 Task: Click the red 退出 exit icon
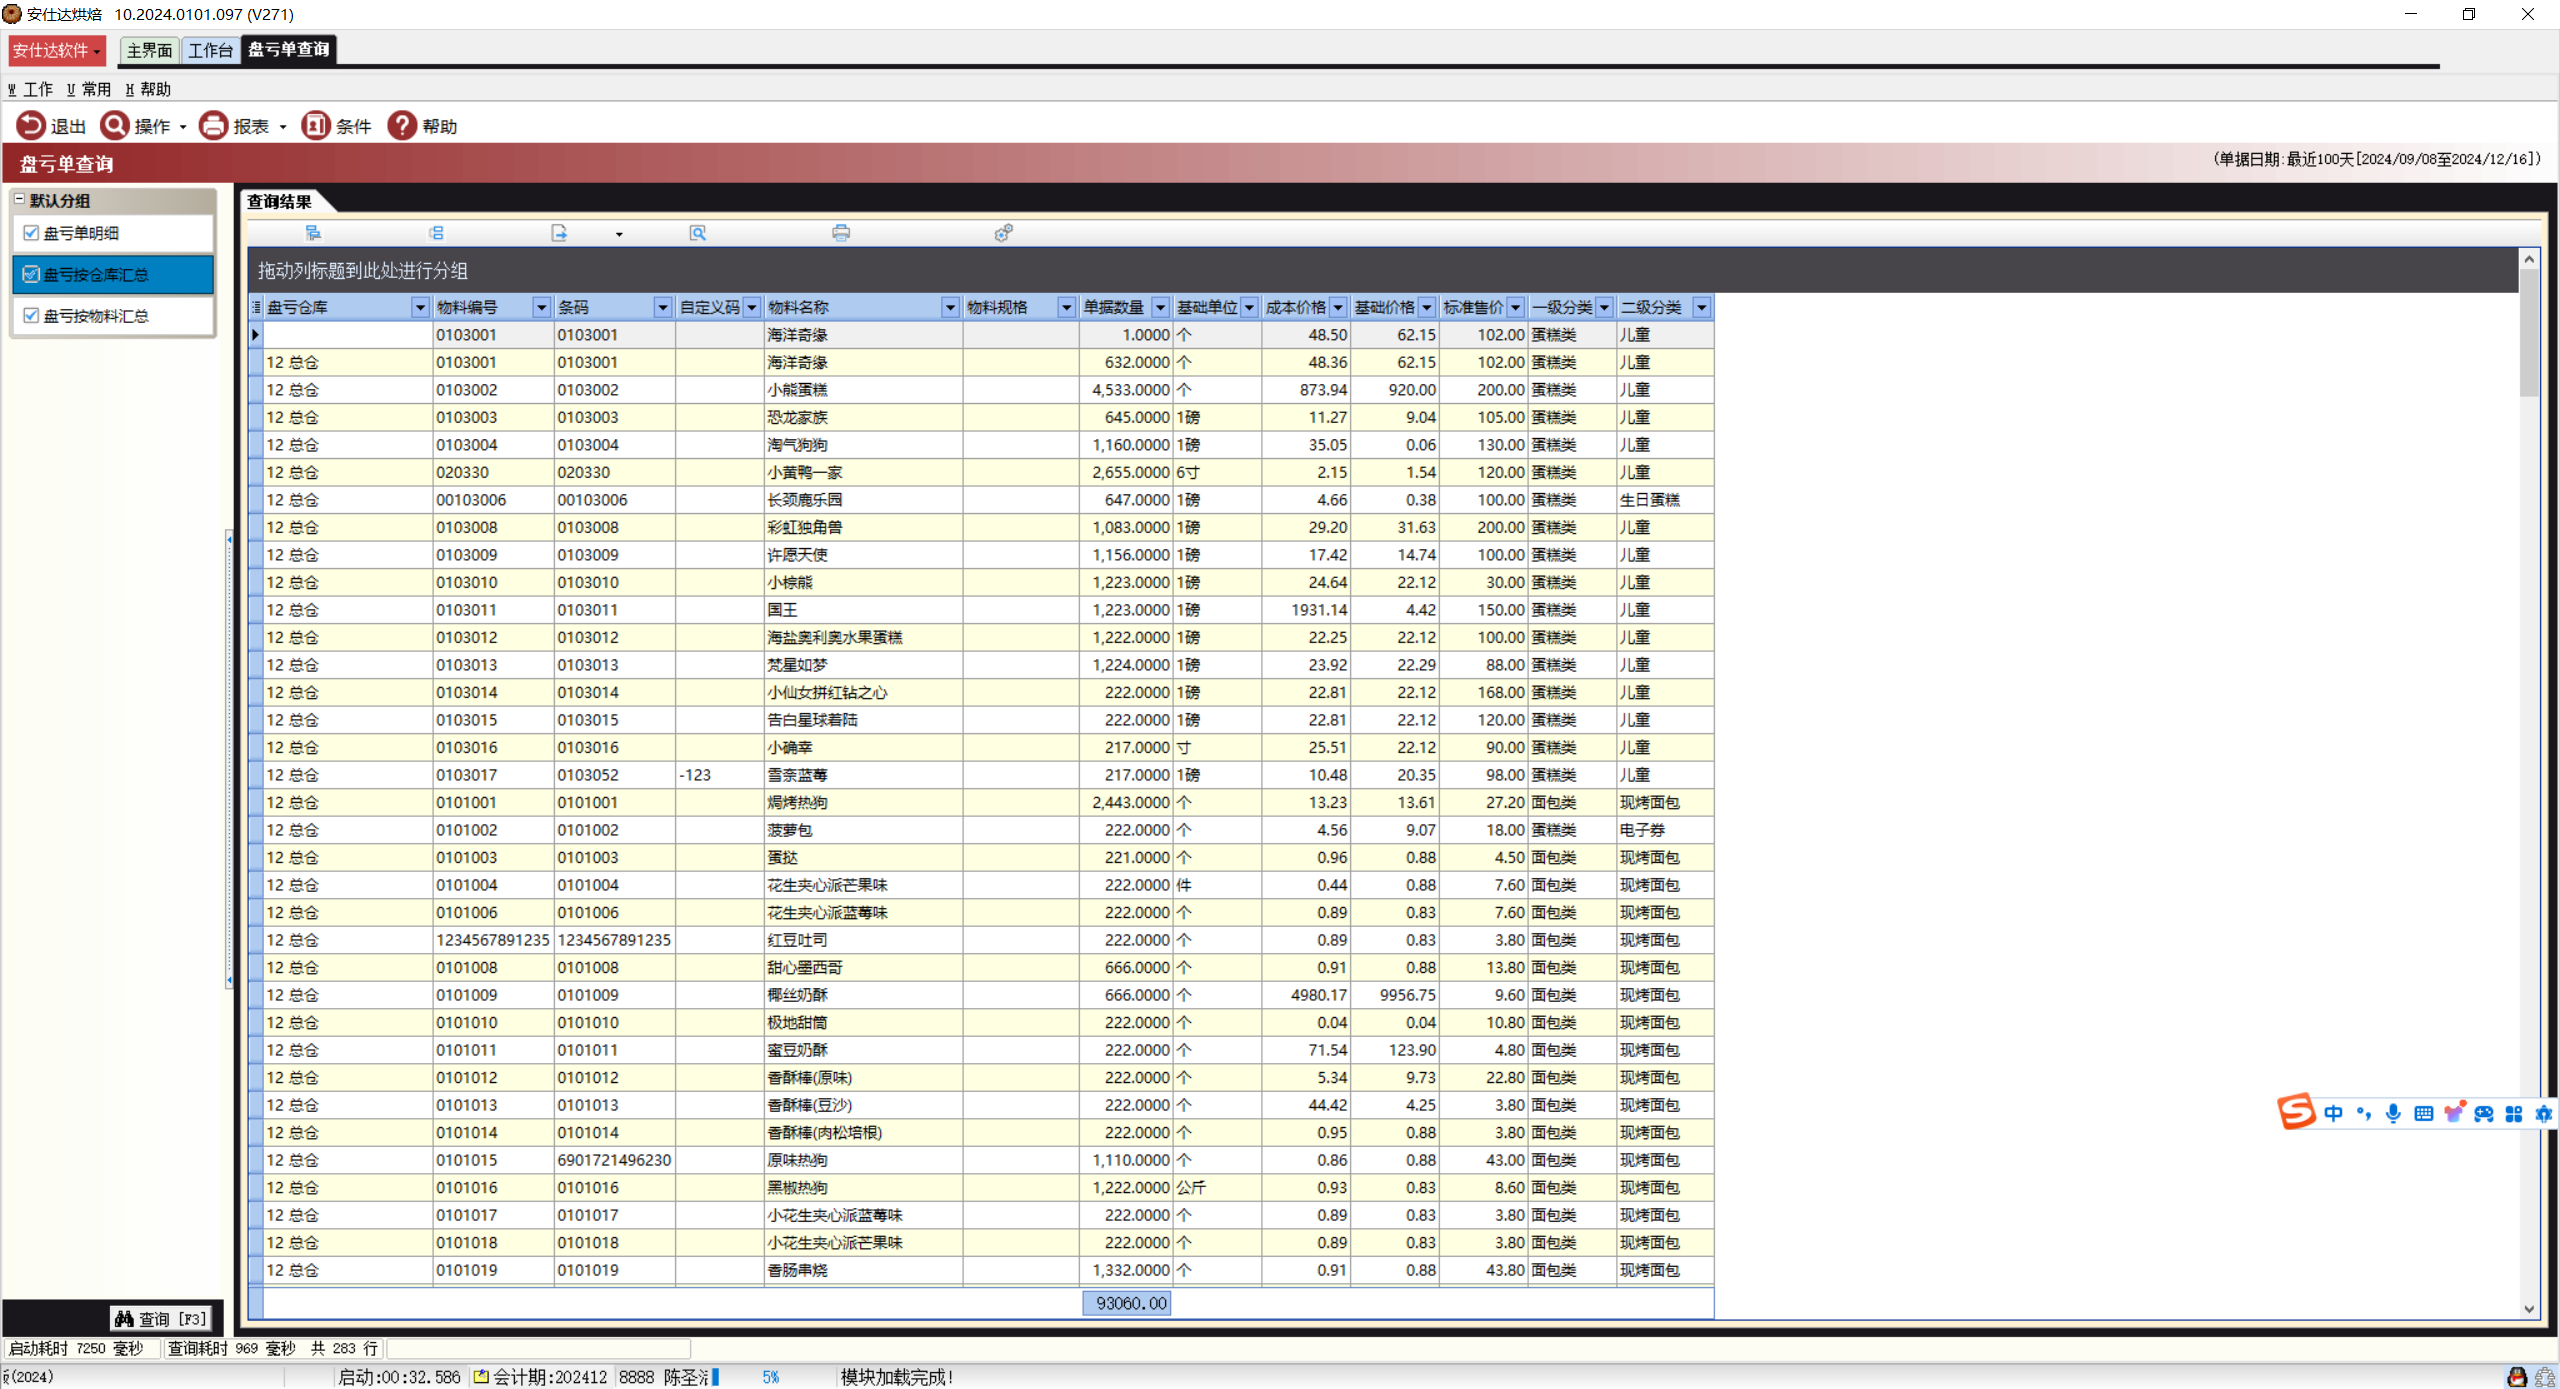click(31, 126)
